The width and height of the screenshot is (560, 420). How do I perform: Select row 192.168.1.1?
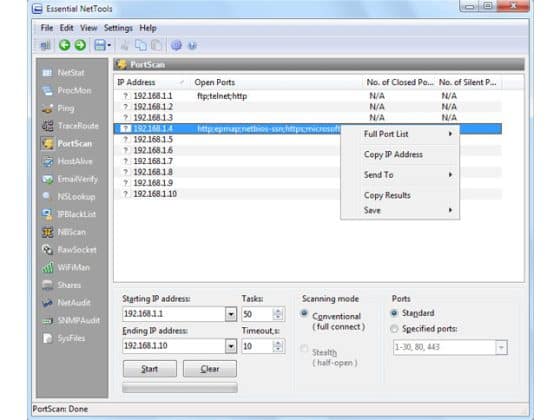click(x=308, y=96)
